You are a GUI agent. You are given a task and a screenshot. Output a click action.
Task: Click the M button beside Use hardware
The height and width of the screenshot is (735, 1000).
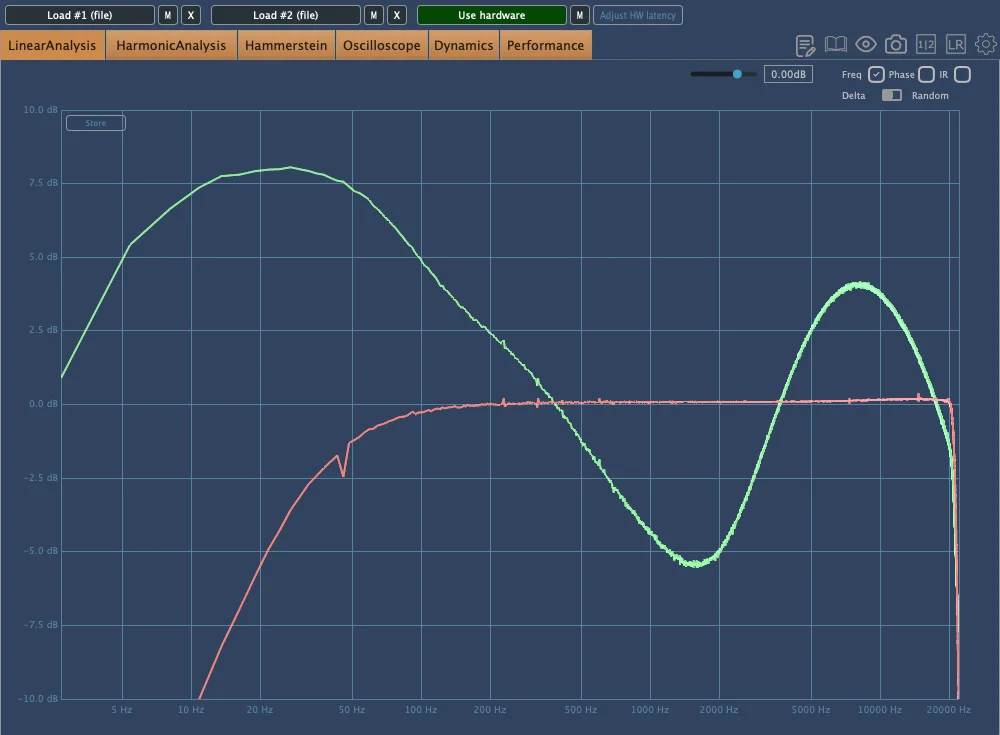point(579,15)
